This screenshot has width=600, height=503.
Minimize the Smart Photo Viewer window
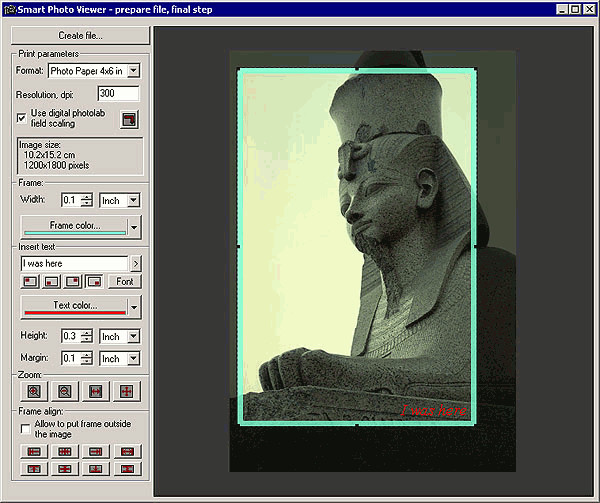coord(561,10)
